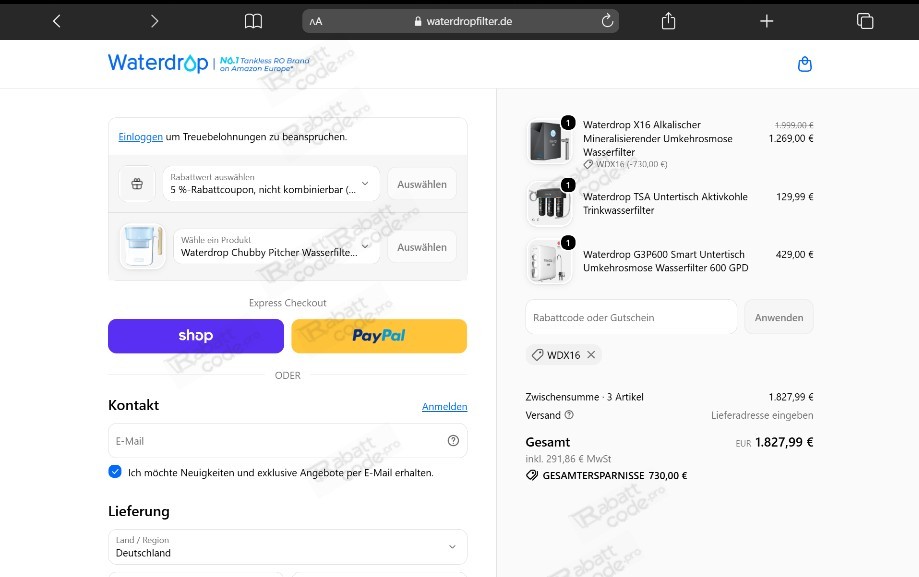Click the Anmelden link

pyautogui.click(x=444, y=406)
